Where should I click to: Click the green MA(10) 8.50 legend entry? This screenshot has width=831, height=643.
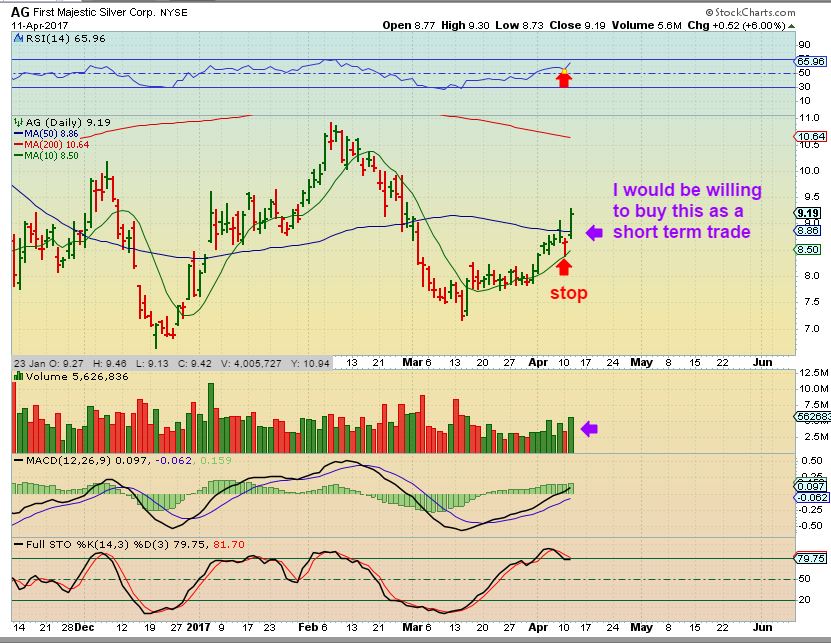pos(46,156)
